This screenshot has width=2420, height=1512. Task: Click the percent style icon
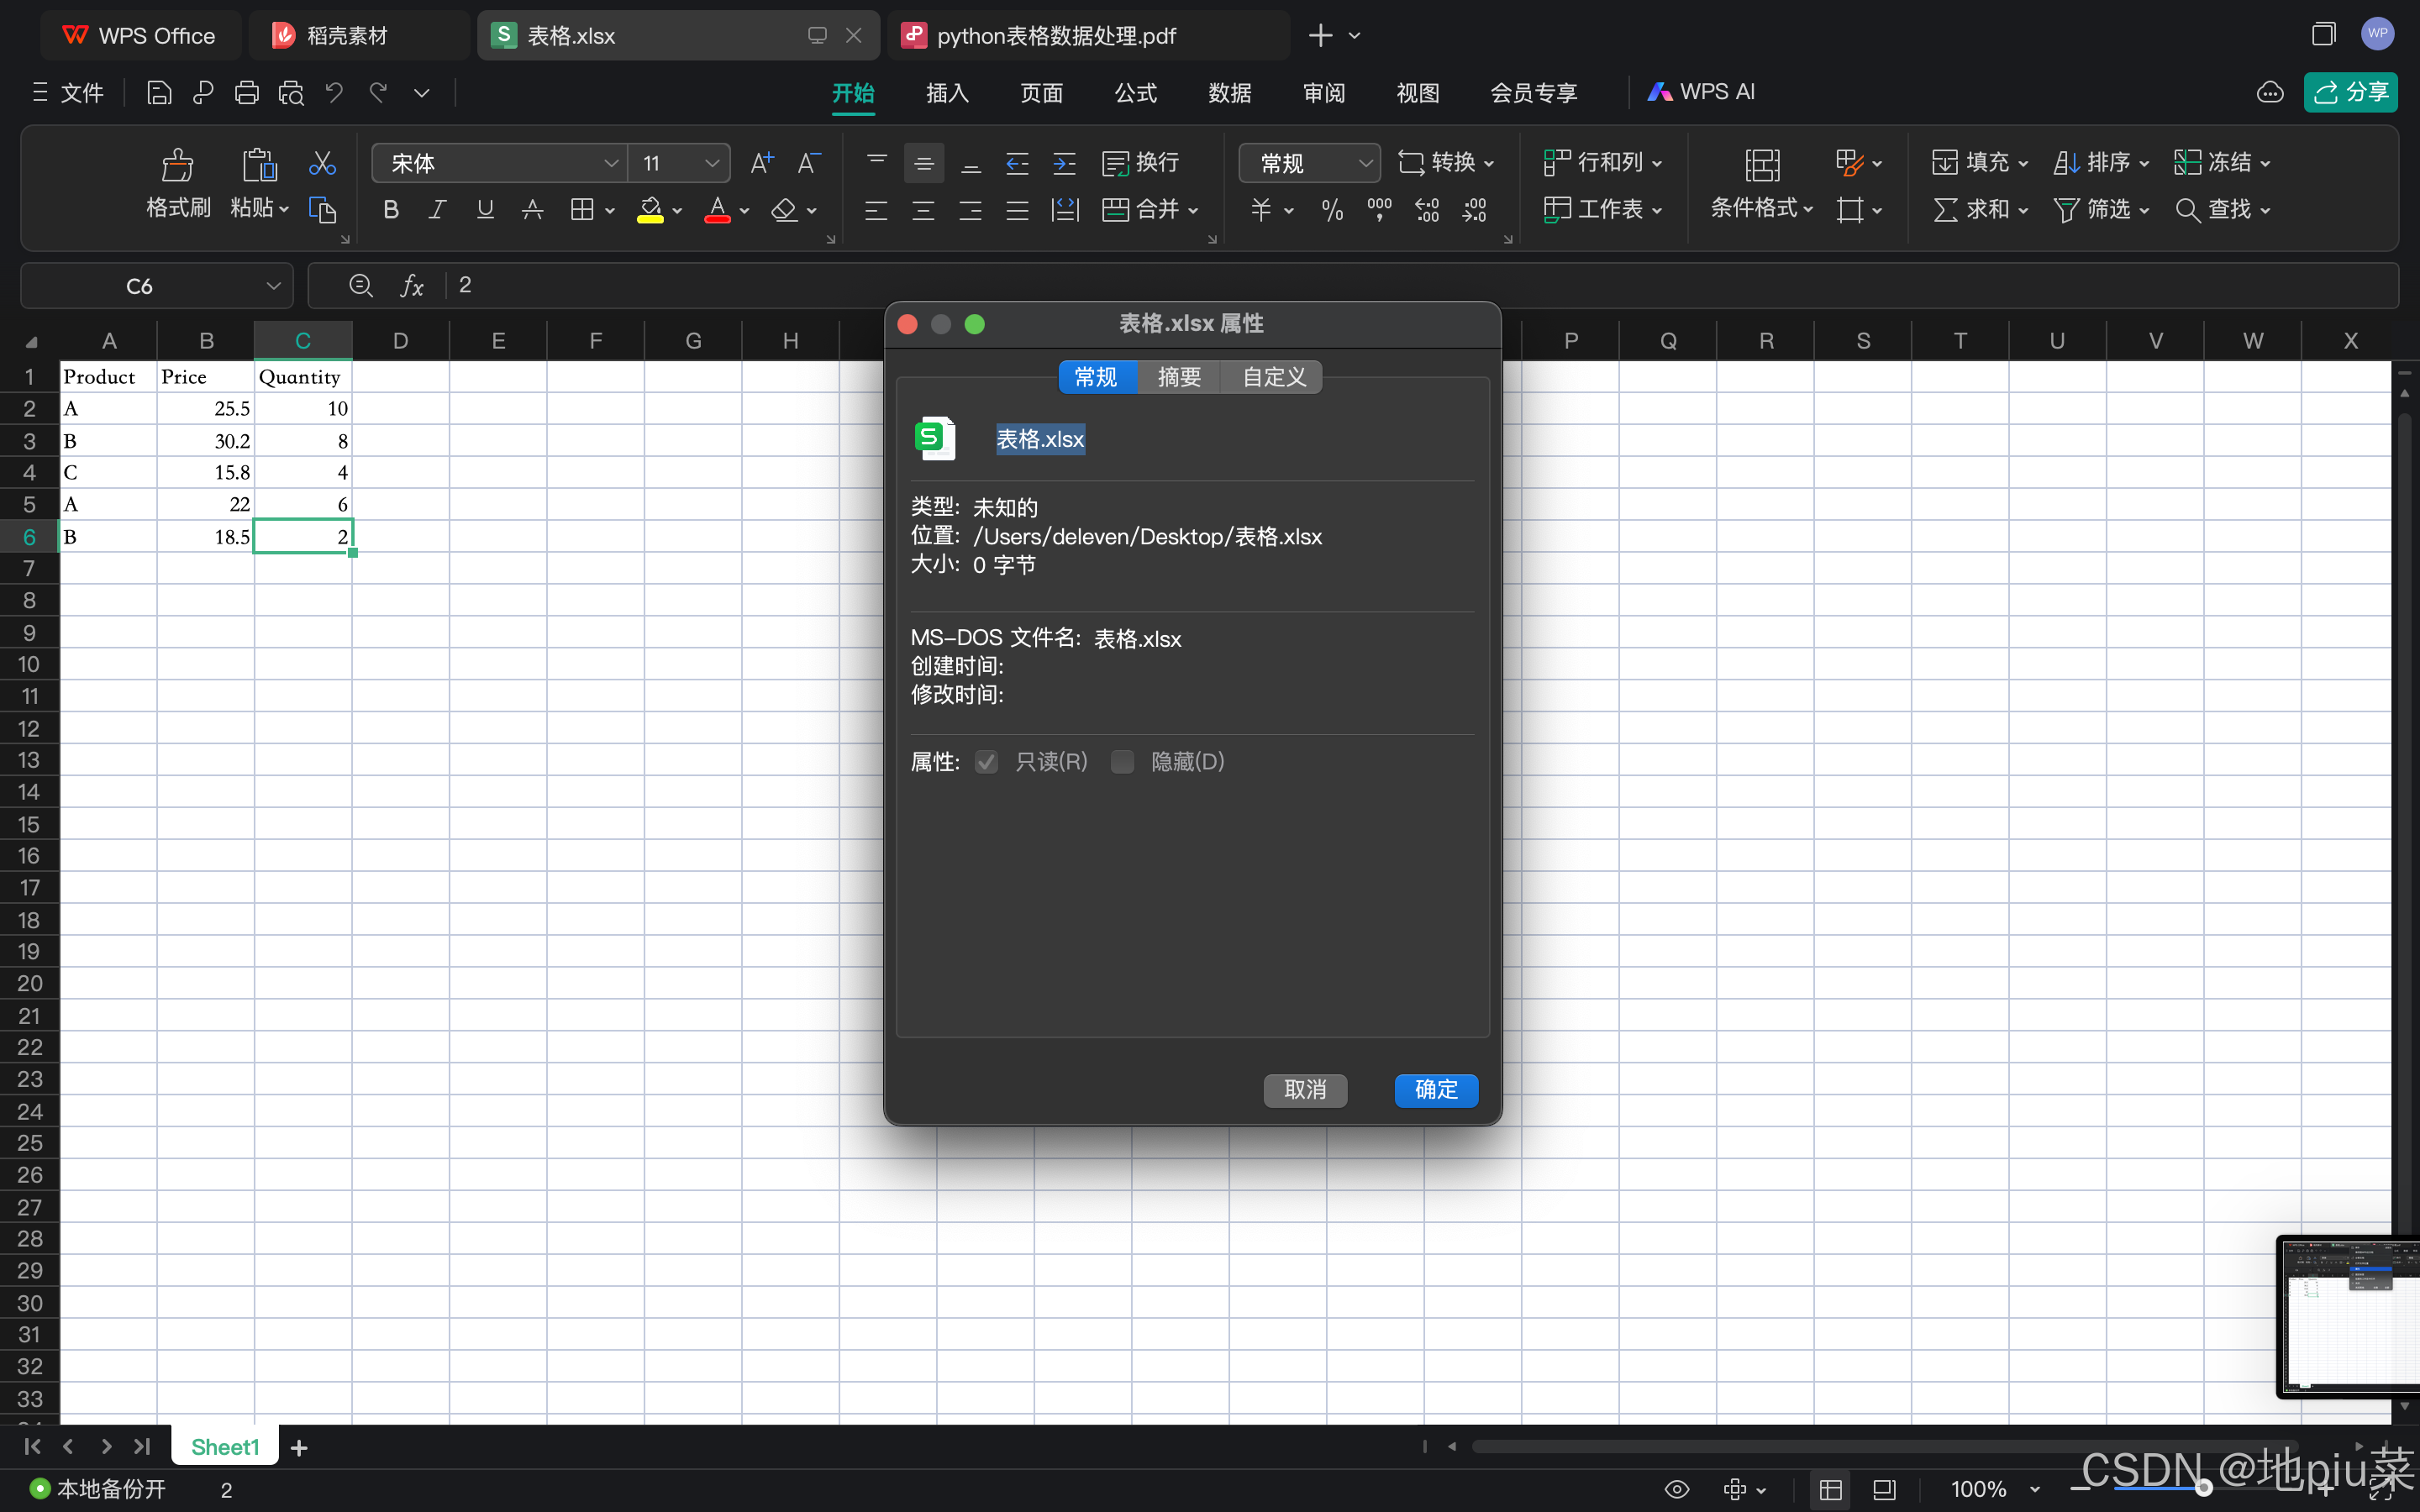[x=1332, y=210]
